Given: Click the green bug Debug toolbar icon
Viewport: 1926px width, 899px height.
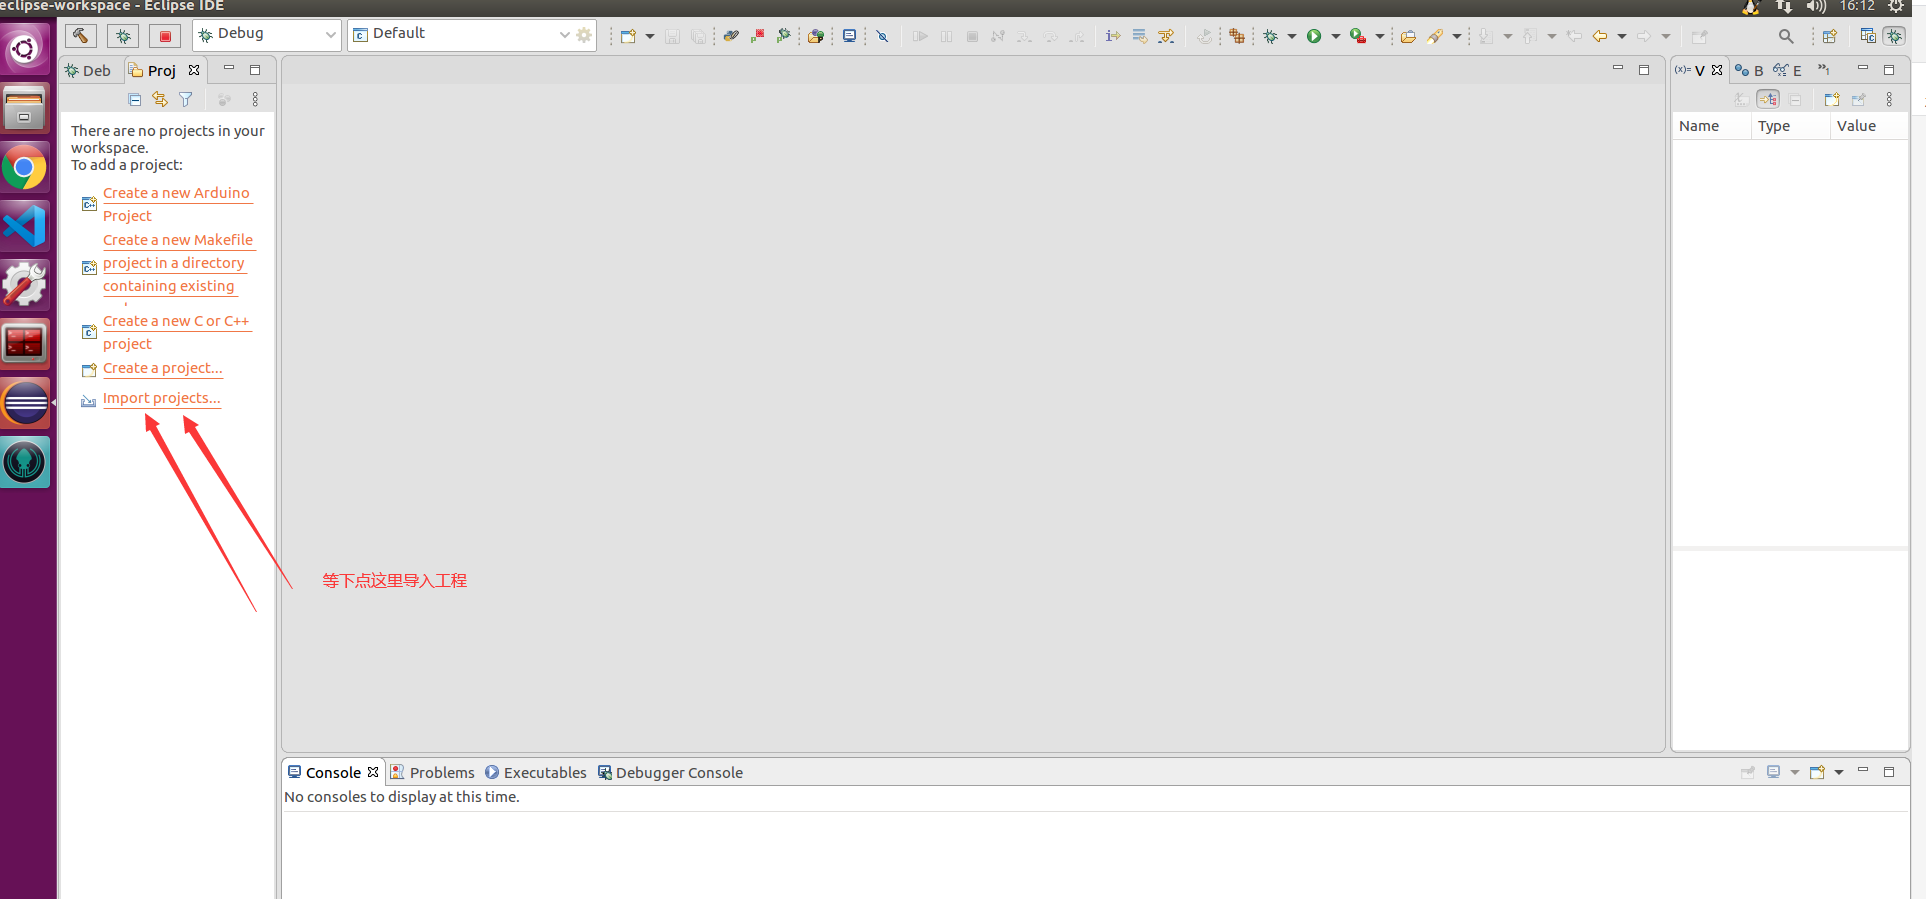Looking at the screenshot, I should coord(1270,36).
